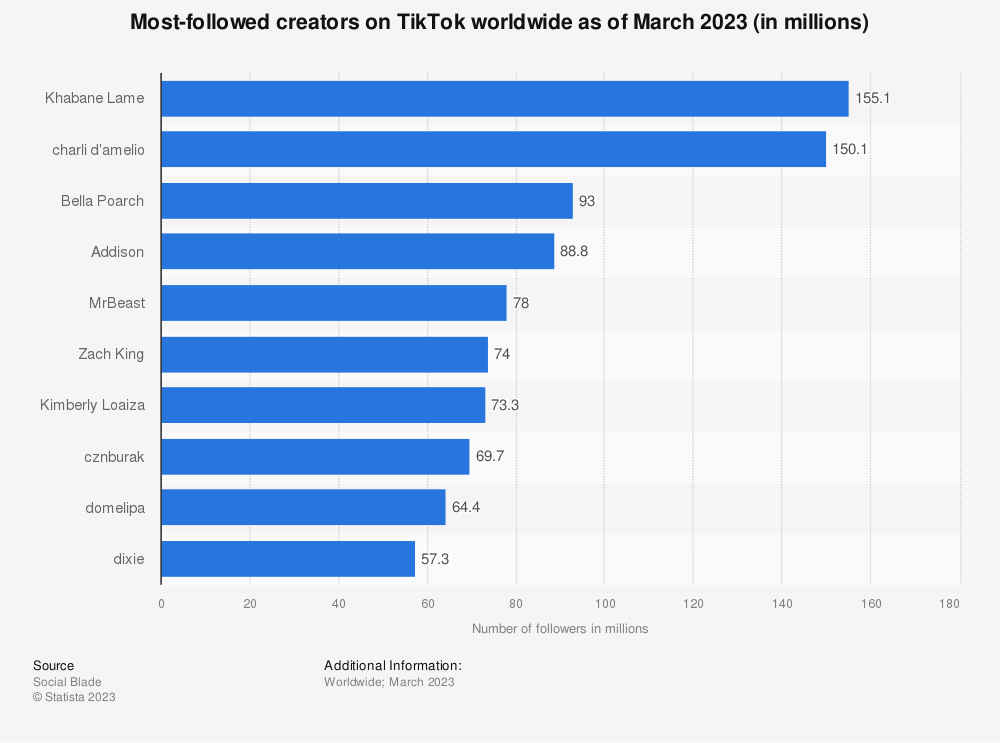Click the 'Additional Information:' heading
The height and width of the screenshot is (743, 1000).
[393, 666]
